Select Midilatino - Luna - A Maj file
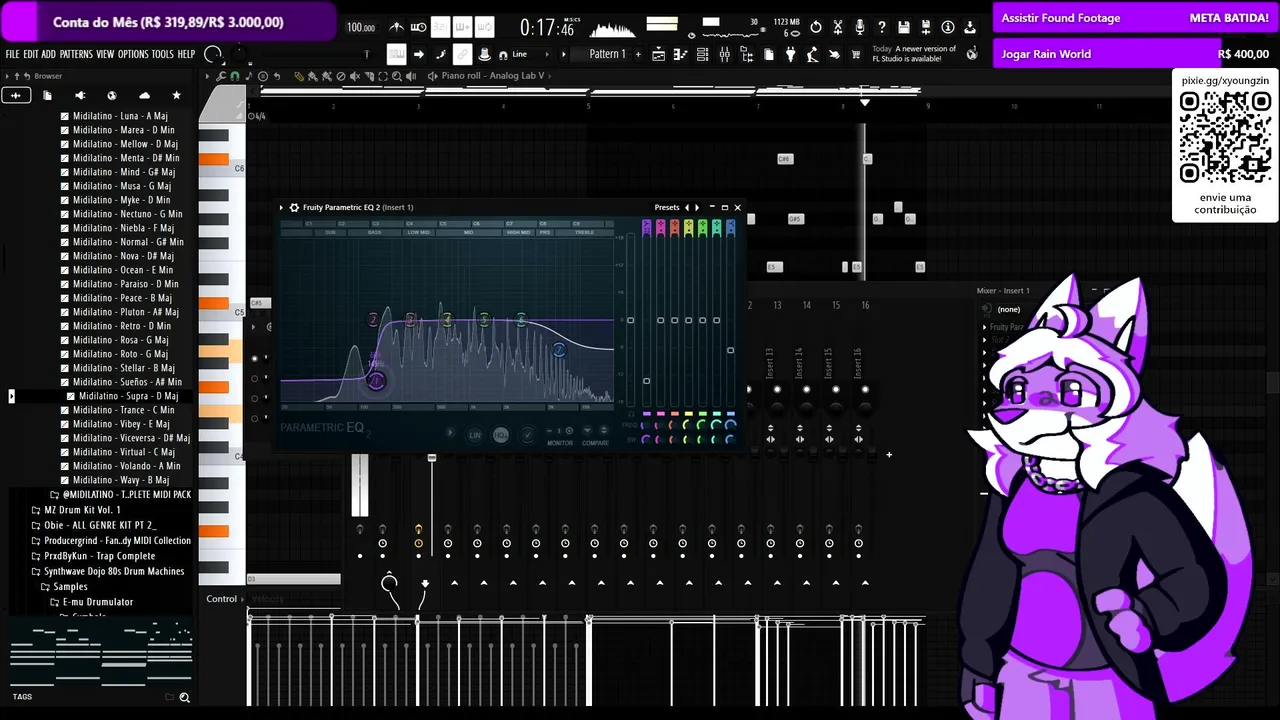The image size is (1280, 720). click(114, 116)
